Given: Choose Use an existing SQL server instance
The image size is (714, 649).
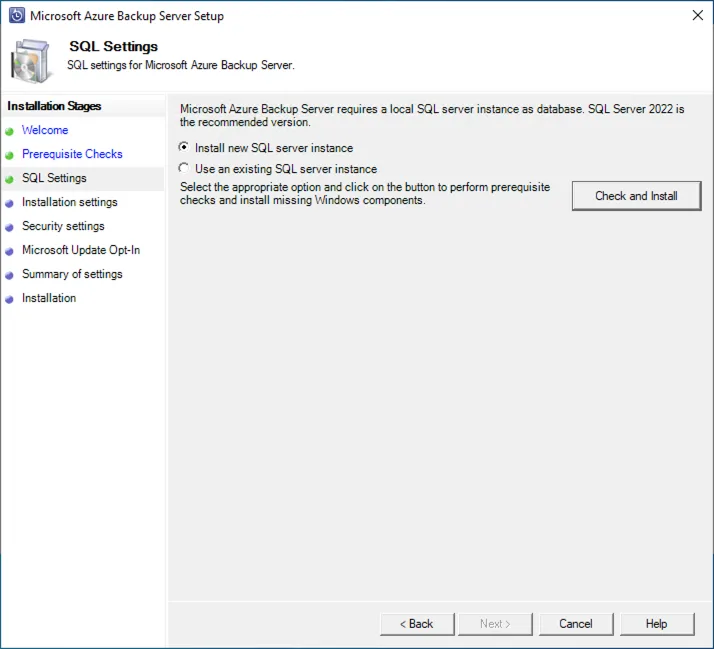Looking at the screenshot, I should click(183, 169).
